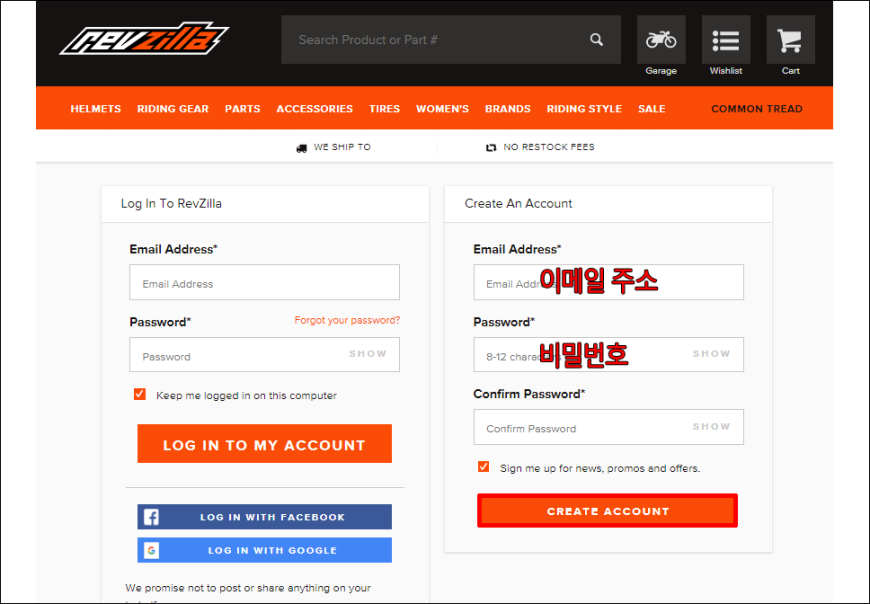Open the Women's menu
The image size is (870, 604).
pos(442,109)
